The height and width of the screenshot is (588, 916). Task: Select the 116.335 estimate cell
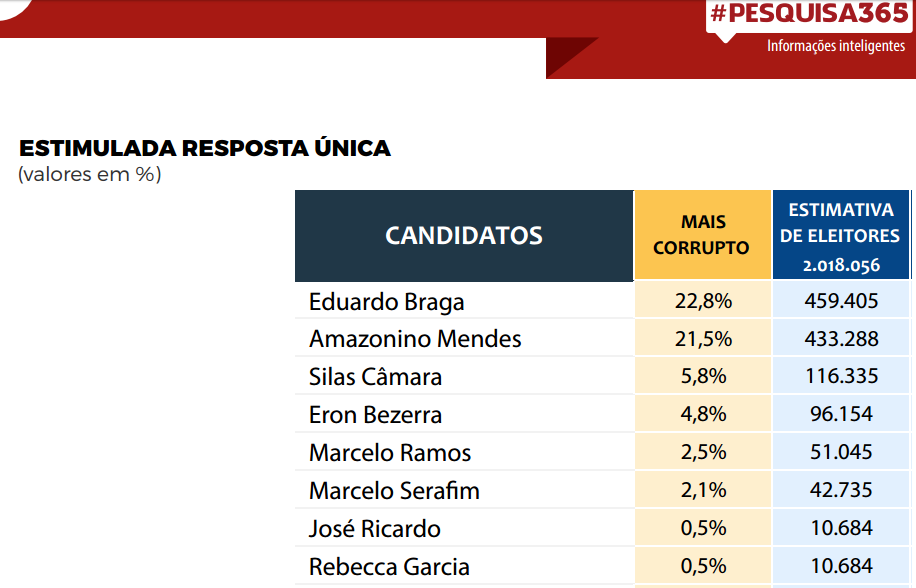(841, 376)
